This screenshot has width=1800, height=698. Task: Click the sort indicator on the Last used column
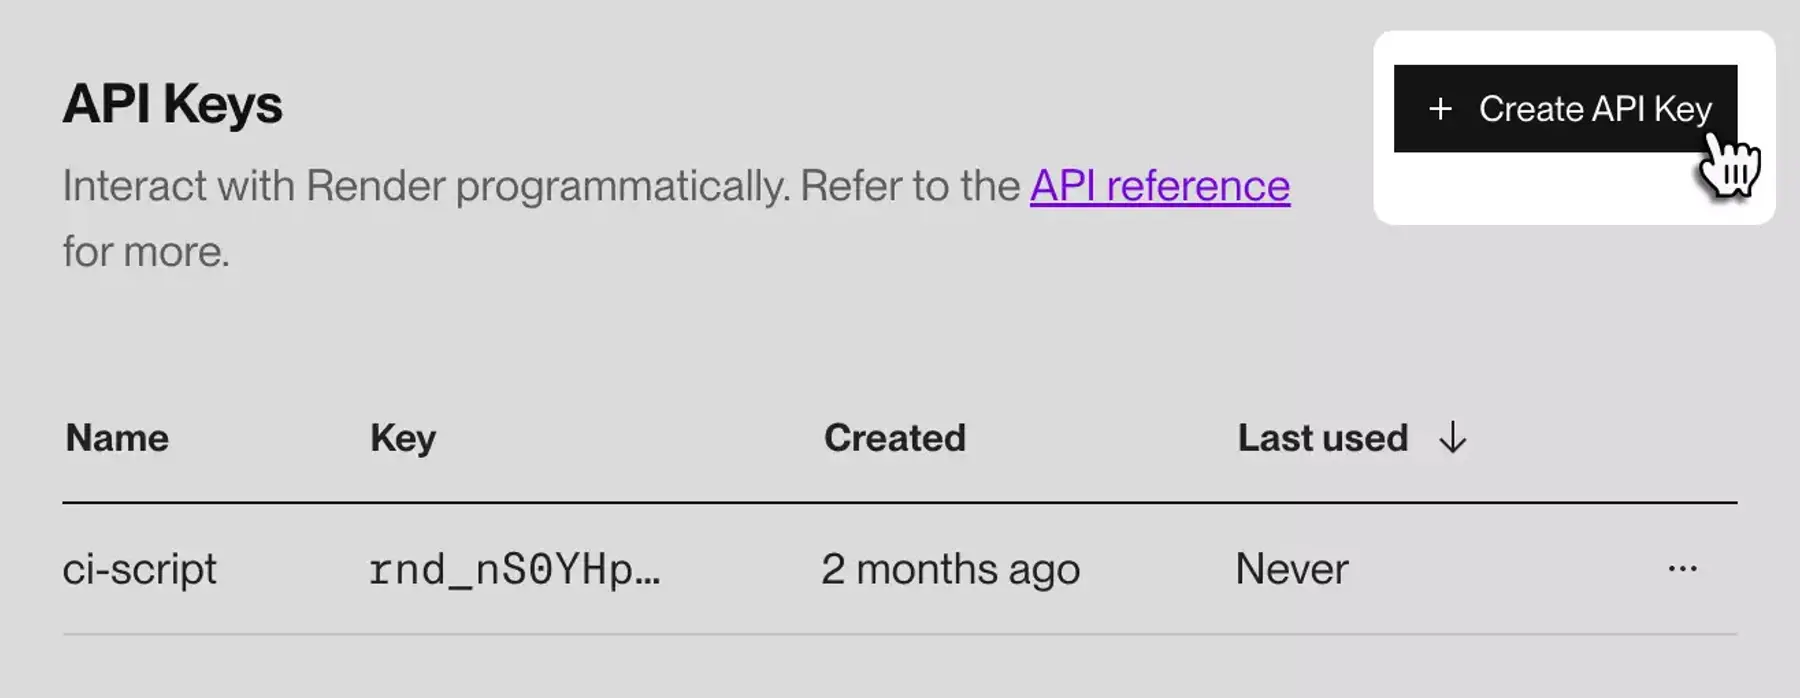coord(1451,437)
